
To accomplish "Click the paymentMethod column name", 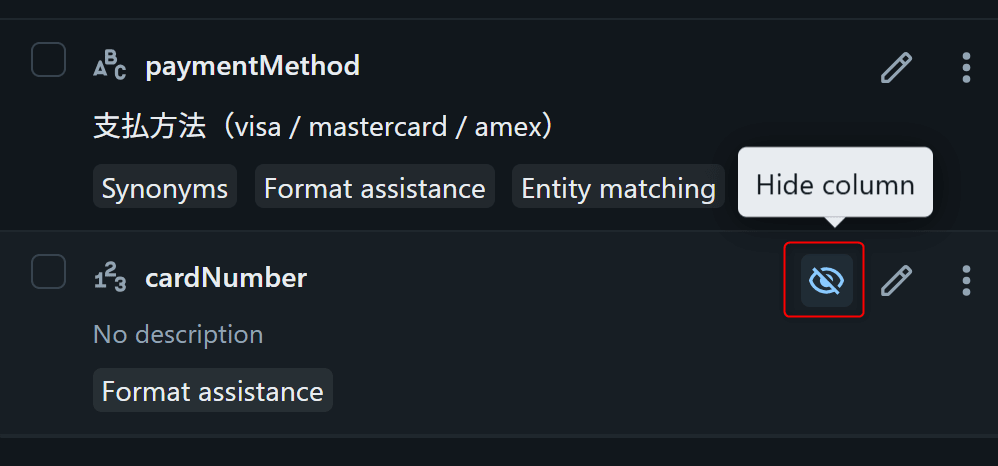I will [252, 67].
